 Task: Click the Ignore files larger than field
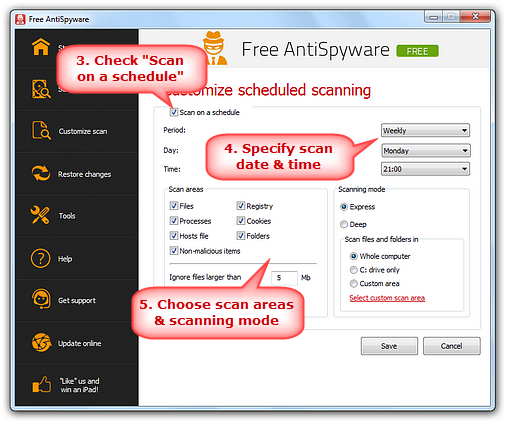click(284, 278)
